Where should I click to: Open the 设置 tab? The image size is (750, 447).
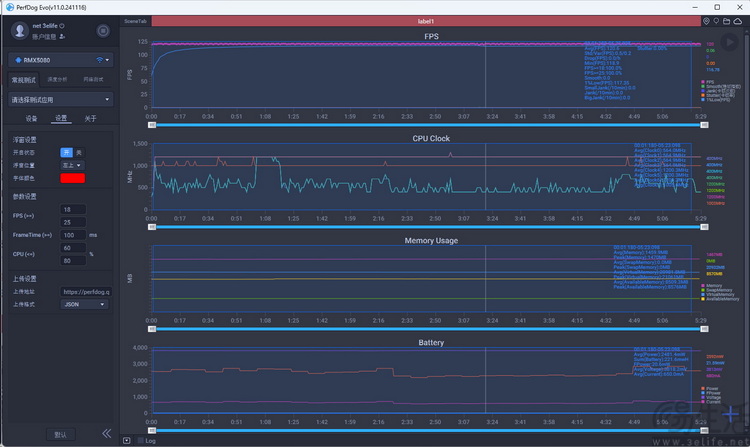pyautogui.click(x=61, y=118)
